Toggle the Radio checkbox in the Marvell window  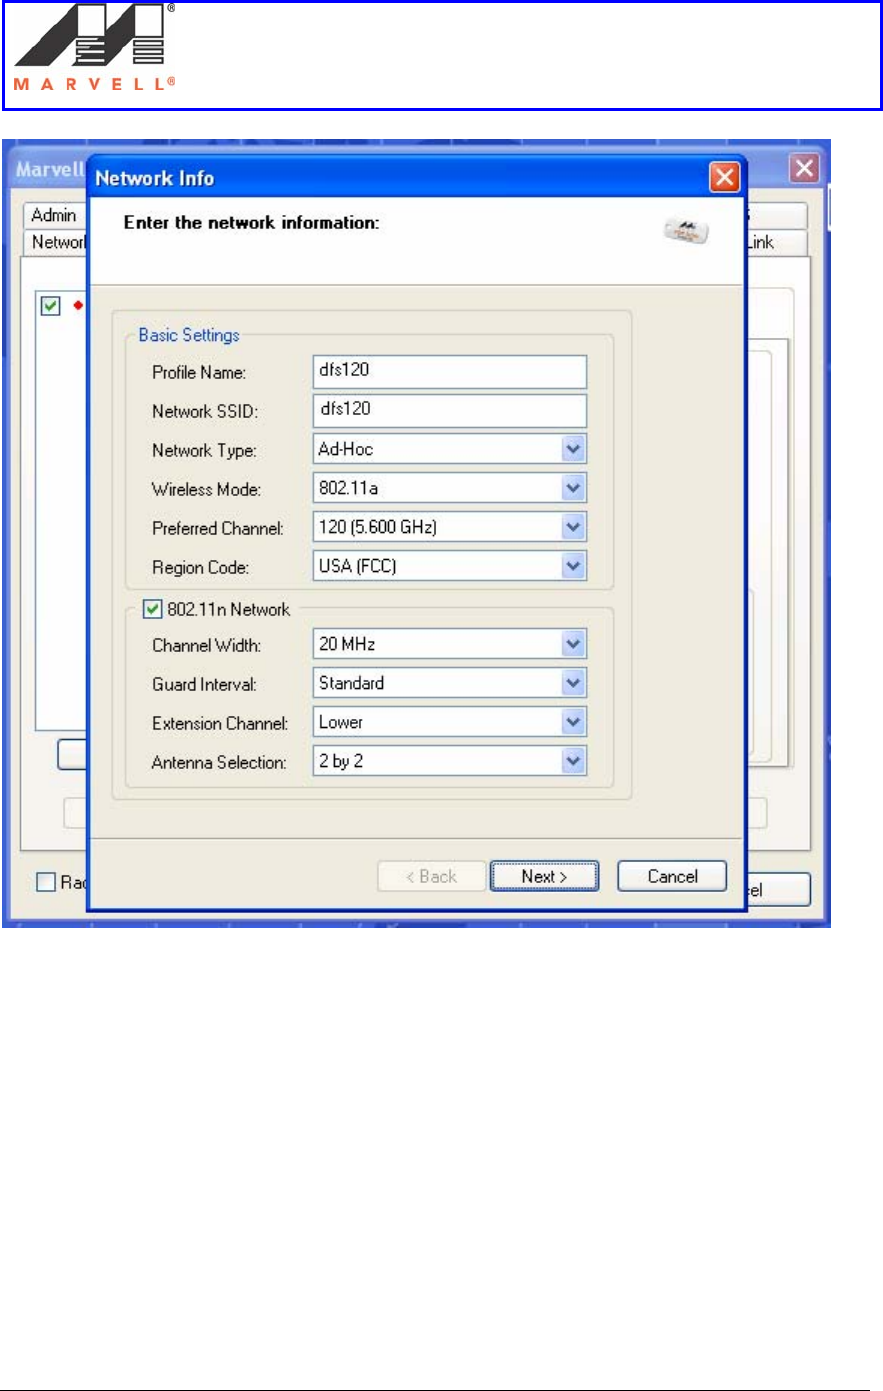[x=46, y=882]
